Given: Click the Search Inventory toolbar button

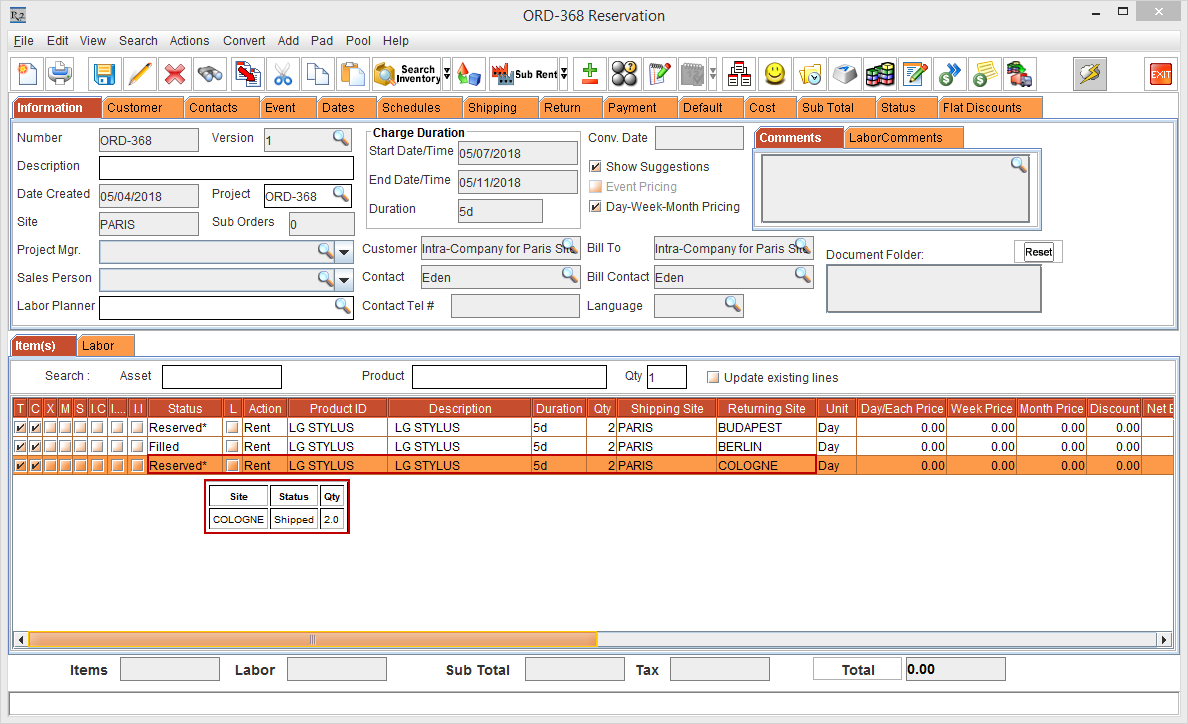Looking at the screenshot, I should click(406, 74).
